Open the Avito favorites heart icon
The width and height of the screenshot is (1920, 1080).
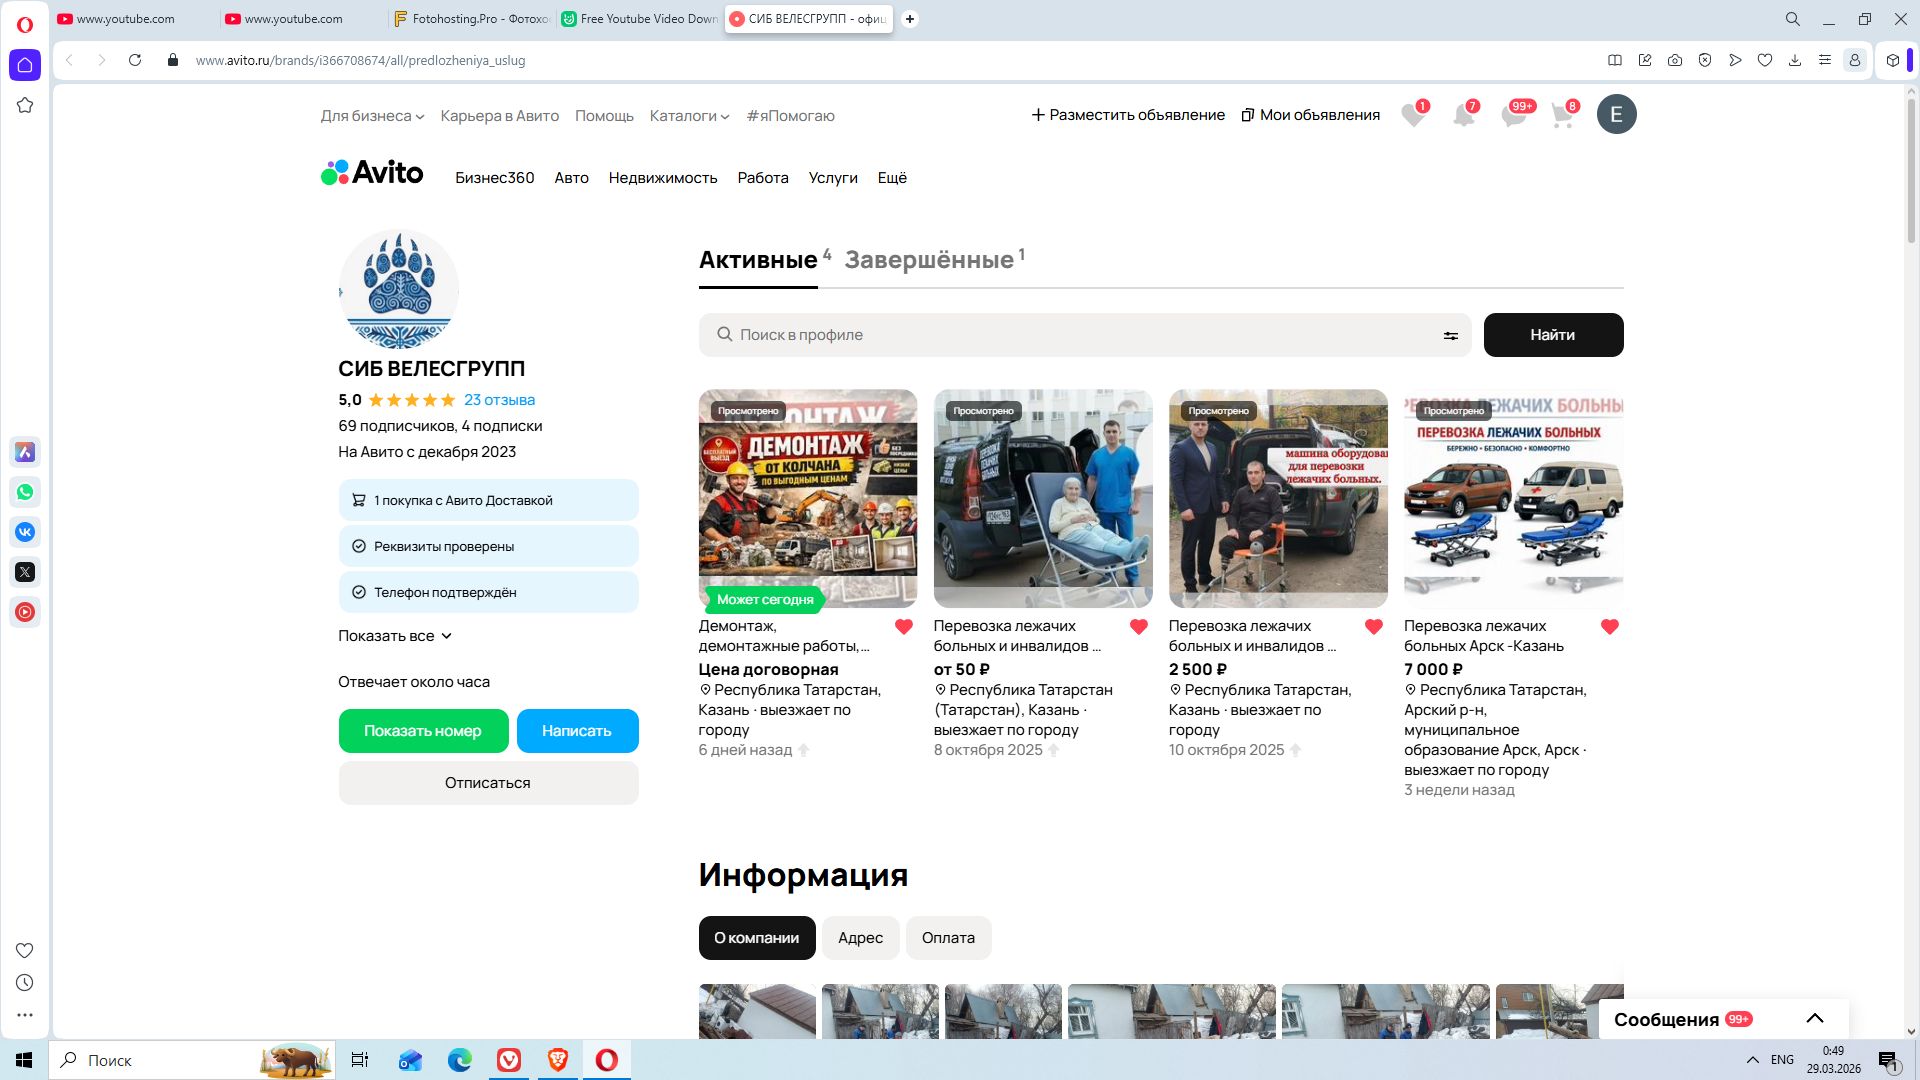pos(1412,116)
